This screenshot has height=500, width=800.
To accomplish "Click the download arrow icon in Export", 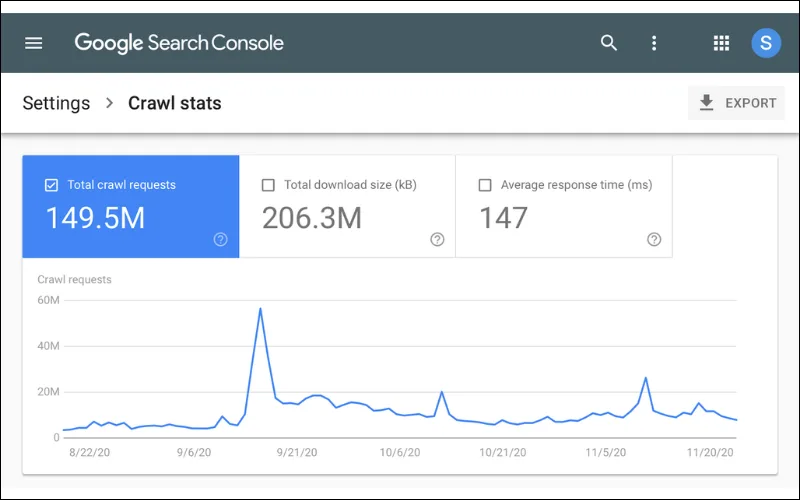I will pyautogui.click(x=706, y=103).
